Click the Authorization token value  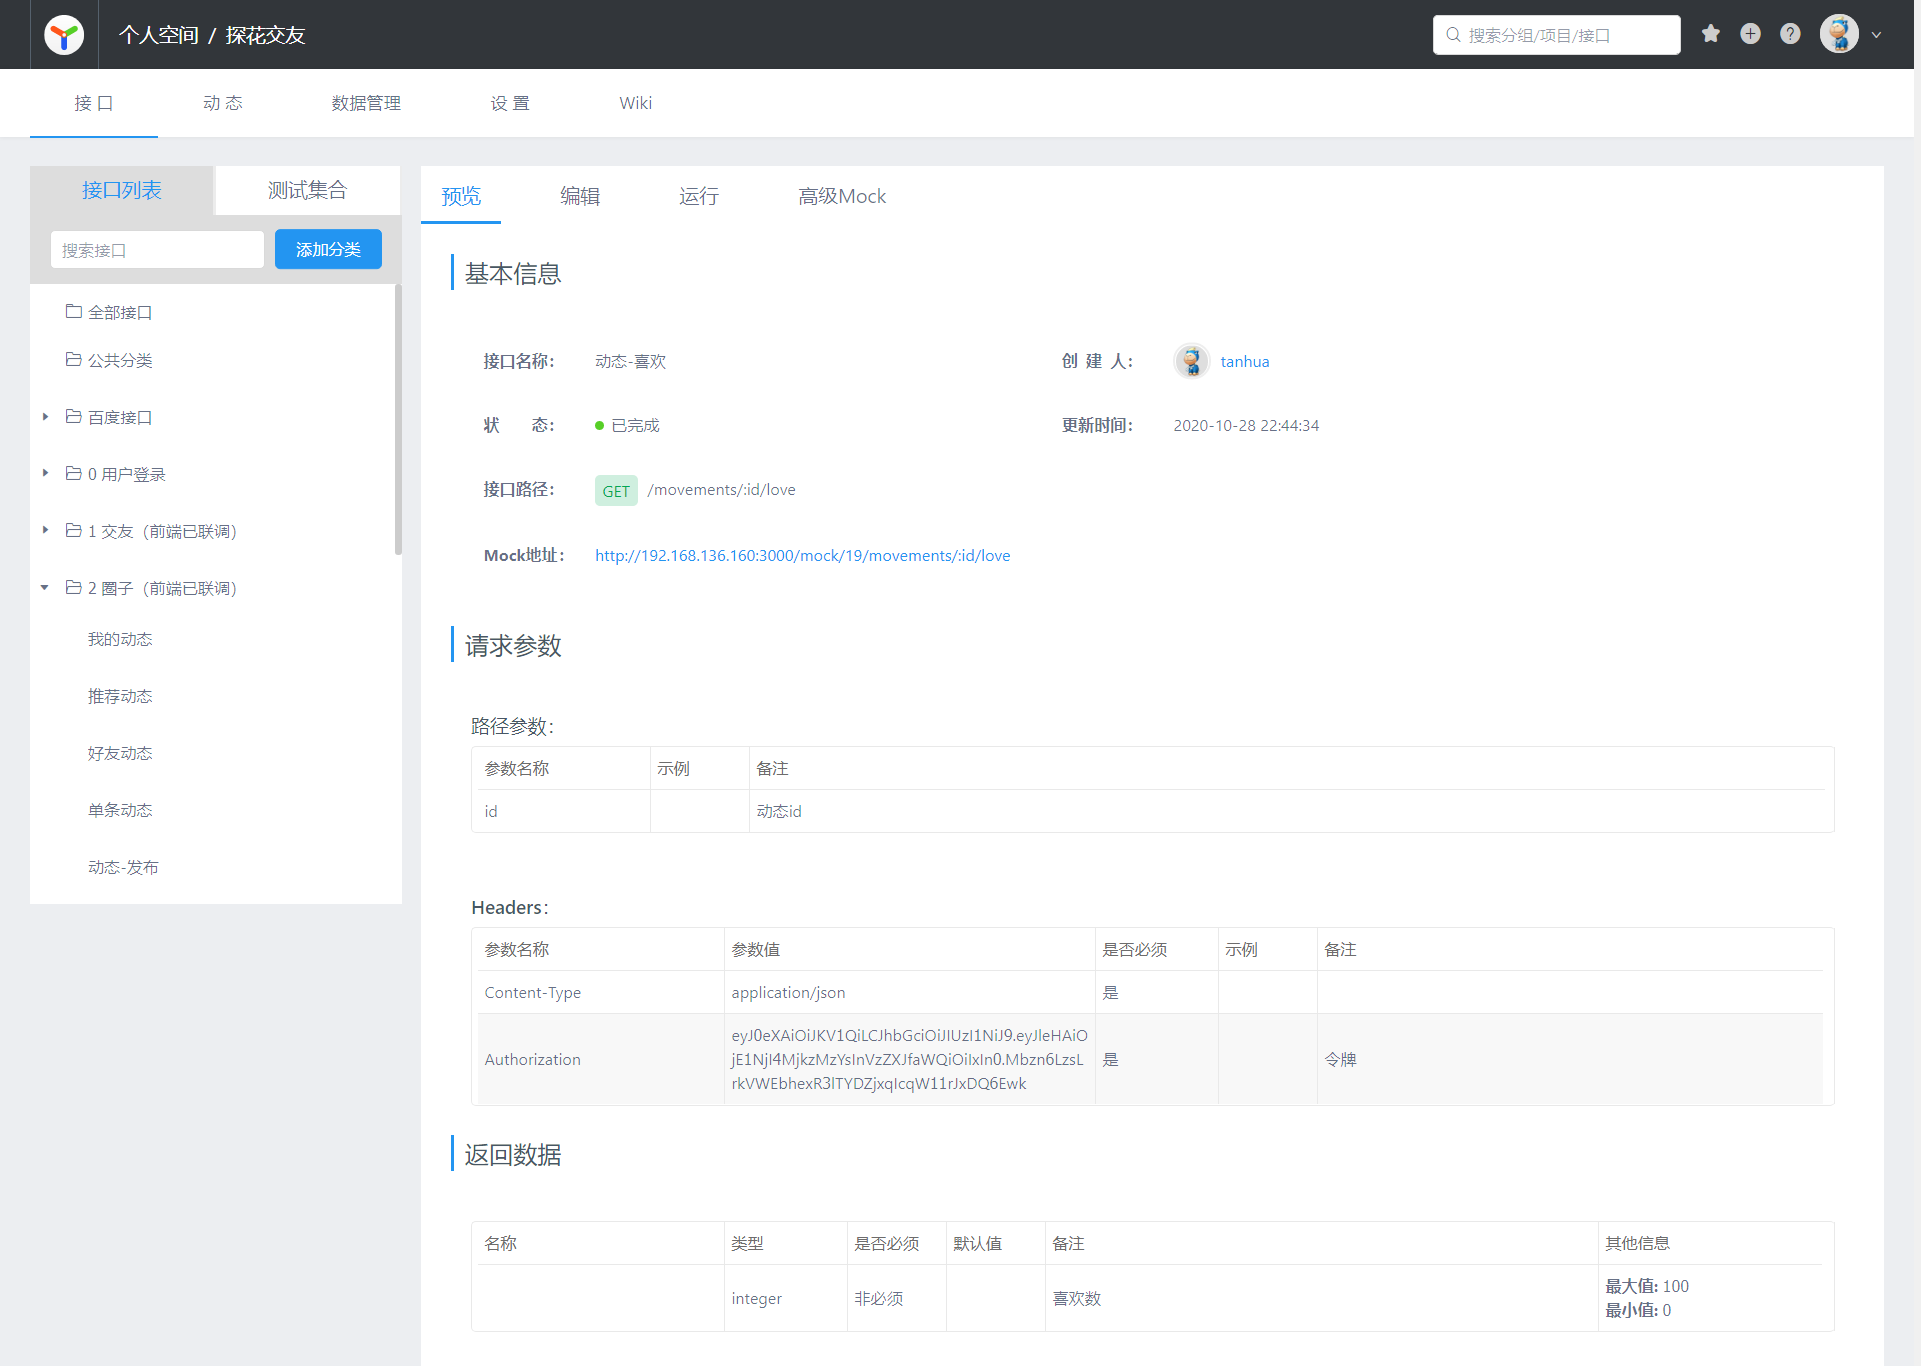[909, 1059]
